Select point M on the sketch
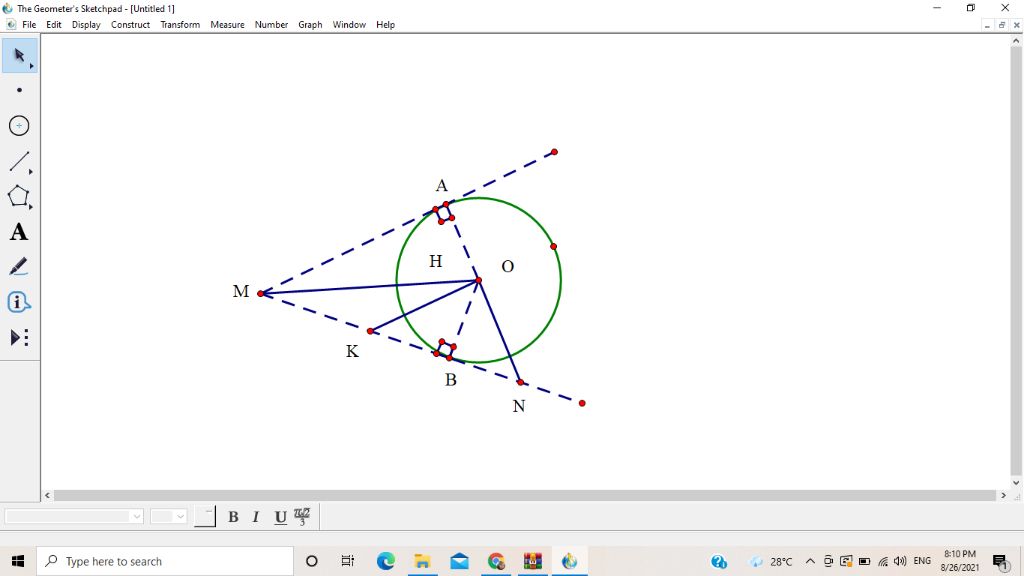Screen dimensions: 1024x576 [x=261, y=294]
